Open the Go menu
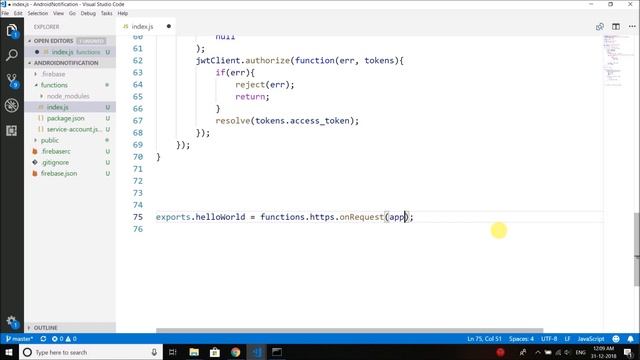This screenshot has width=640, height=360. tap(72, 13)
